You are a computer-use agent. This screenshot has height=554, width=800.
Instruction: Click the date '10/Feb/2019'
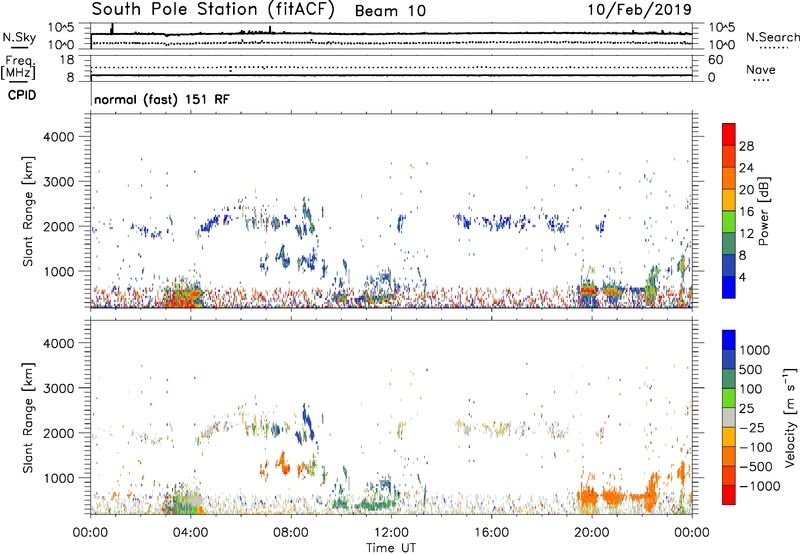pos(639,10)
